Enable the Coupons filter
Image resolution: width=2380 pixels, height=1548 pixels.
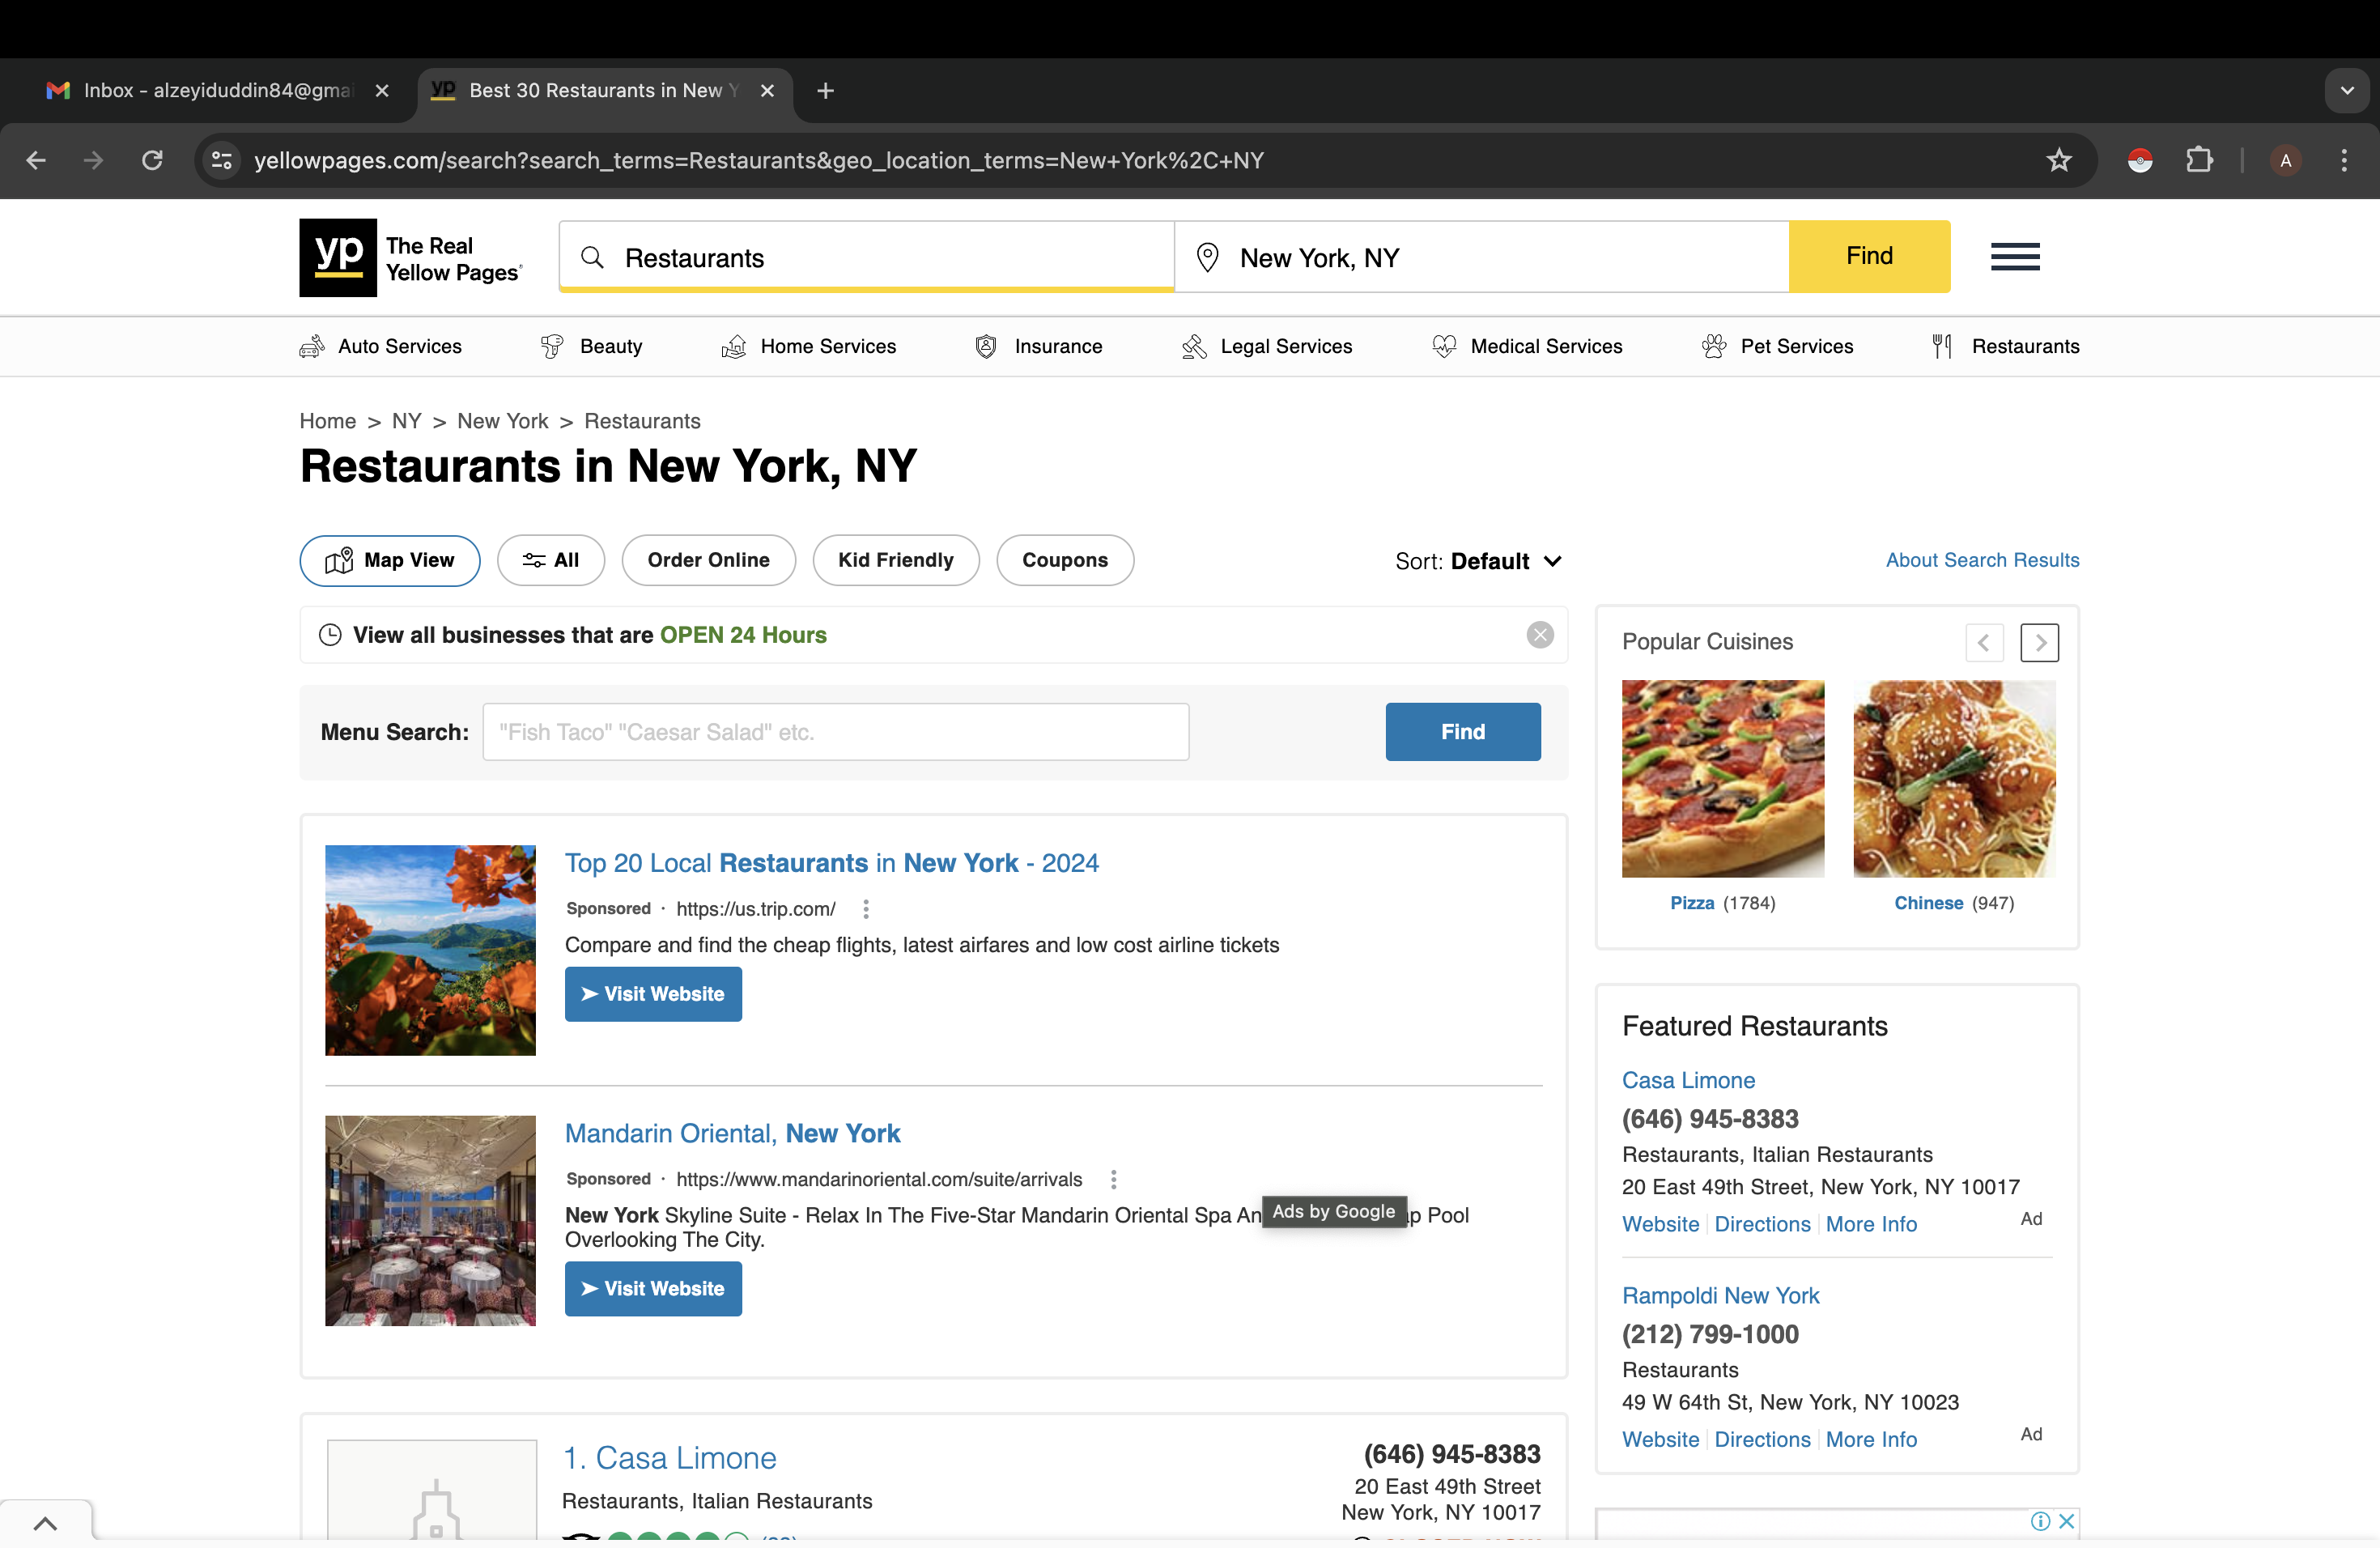(x=1064, y=560)
